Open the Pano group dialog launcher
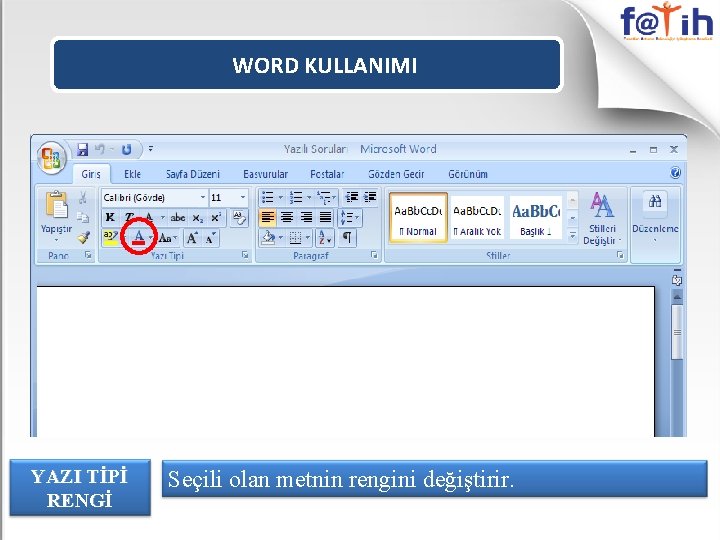 pyautogui.click(x=88, y=255)
